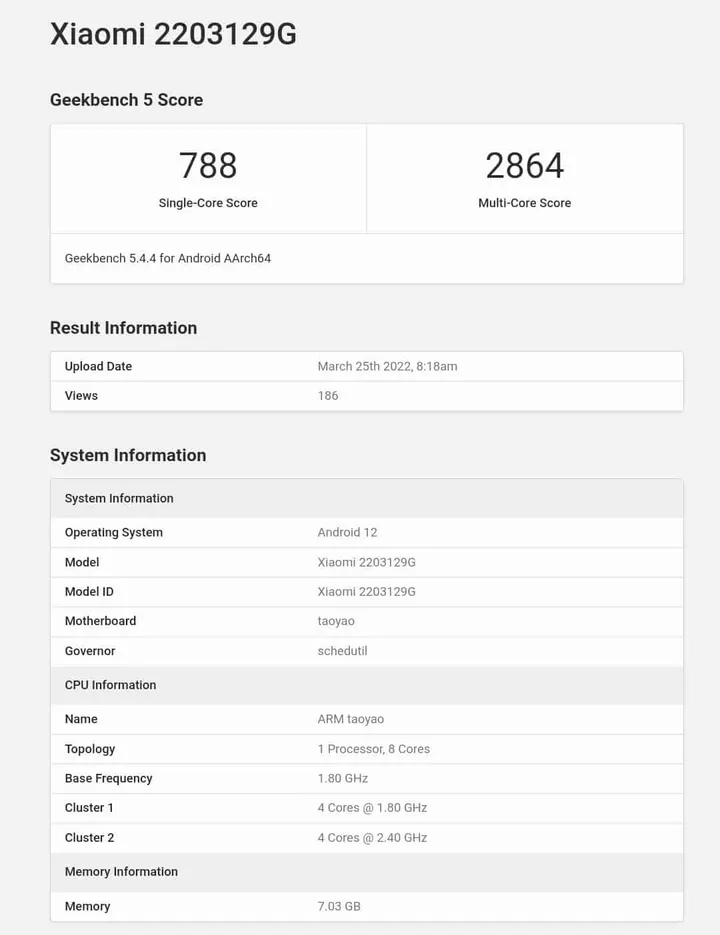Click the Model value Xiaomi 2203129G
720x935 pixels.
tap(366, 563)
